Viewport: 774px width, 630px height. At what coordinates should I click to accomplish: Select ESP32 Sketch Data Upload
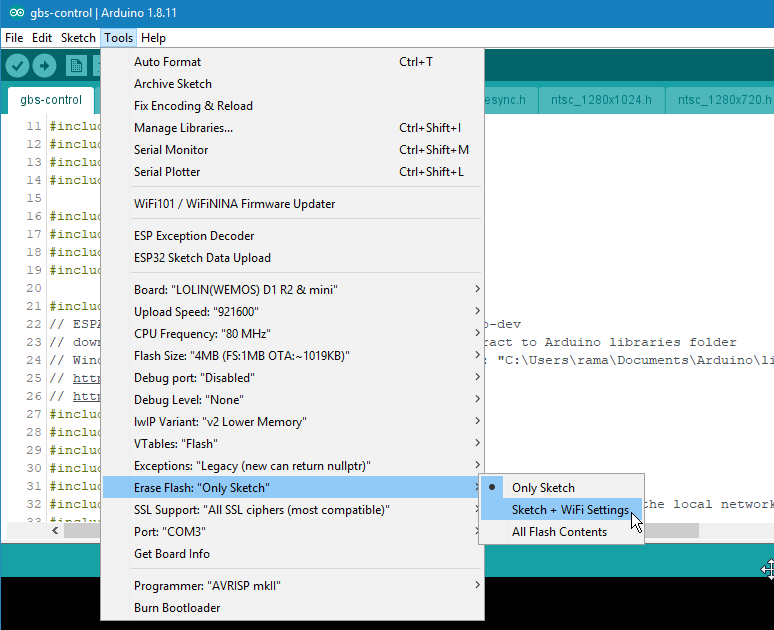coord(292,258)
